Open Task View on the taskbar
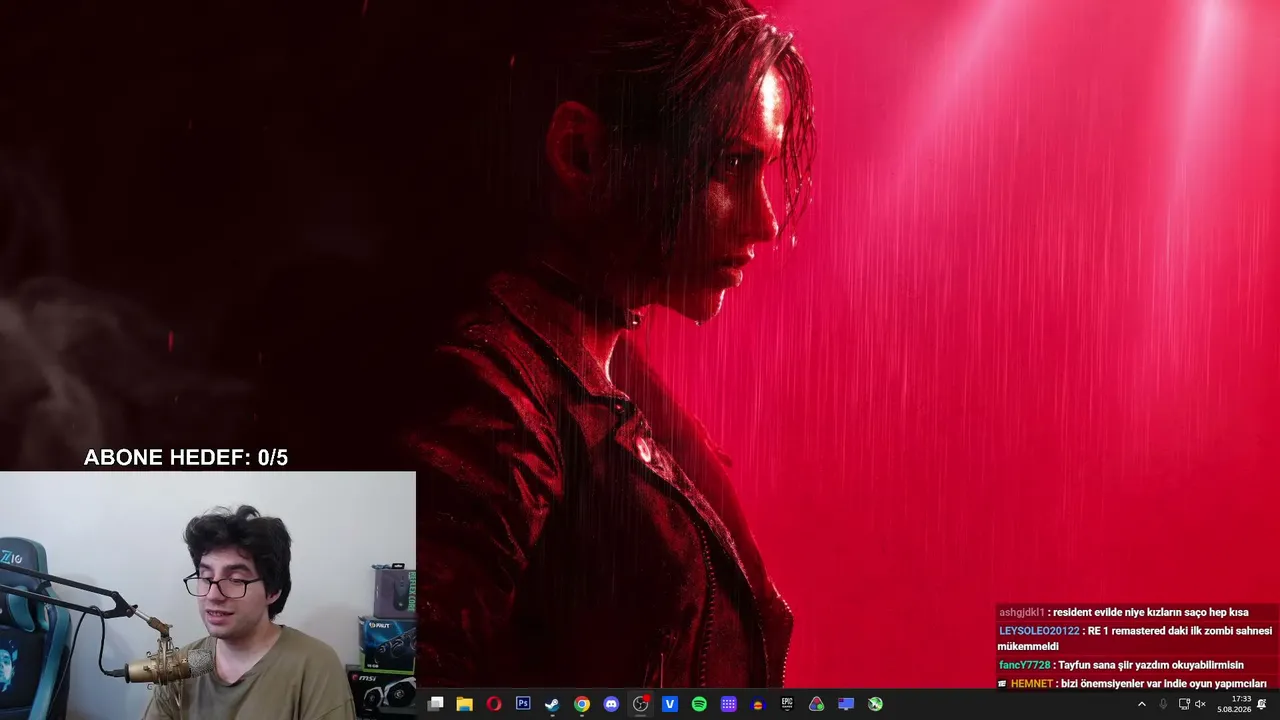1280x720 pixels. pos(435,704)
